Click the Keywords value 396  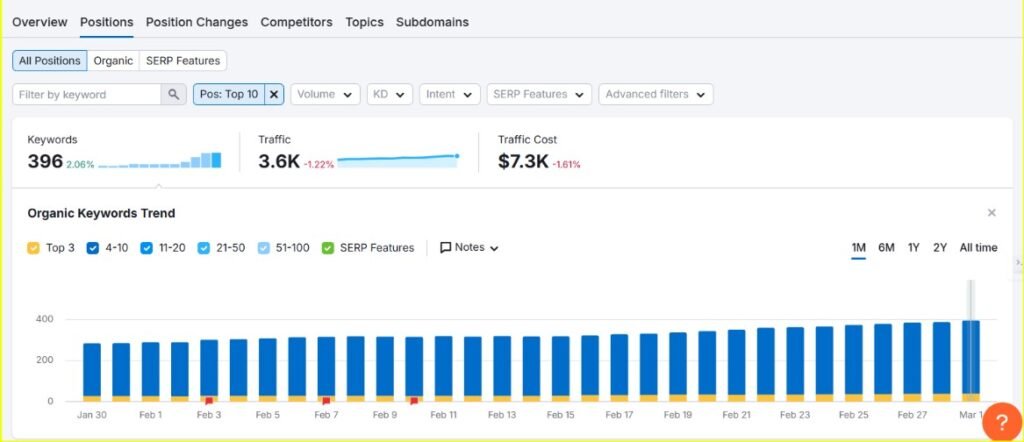pos(45,161)
